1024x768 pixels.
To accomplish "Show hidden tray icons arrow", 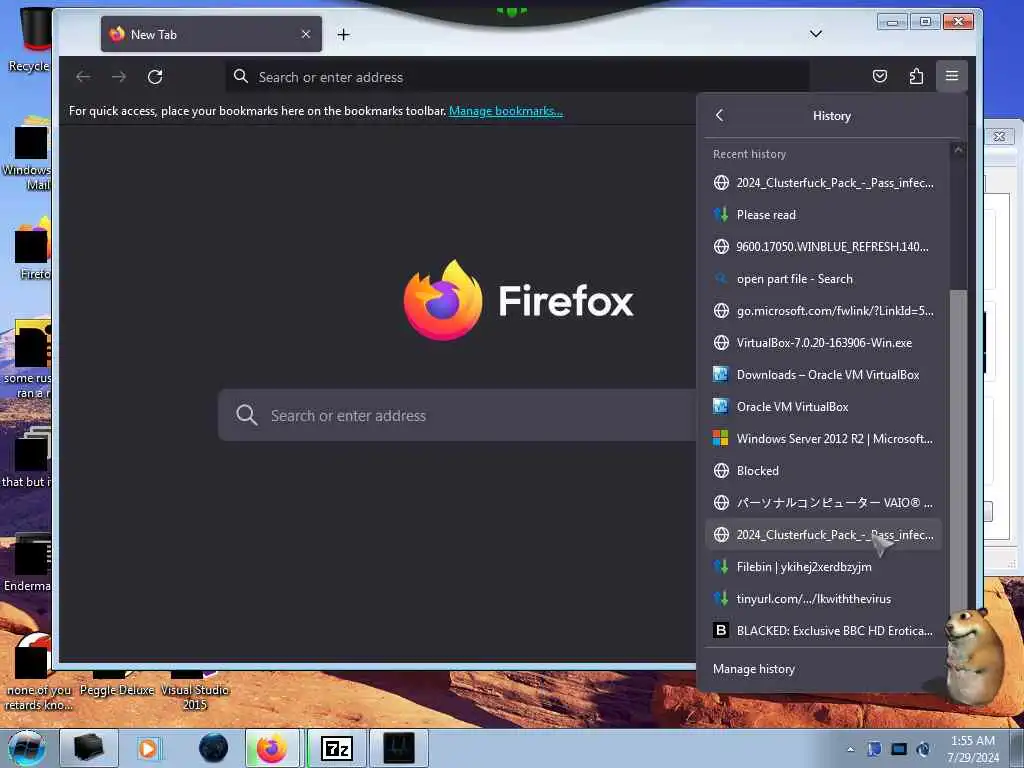I will [850, 749].
